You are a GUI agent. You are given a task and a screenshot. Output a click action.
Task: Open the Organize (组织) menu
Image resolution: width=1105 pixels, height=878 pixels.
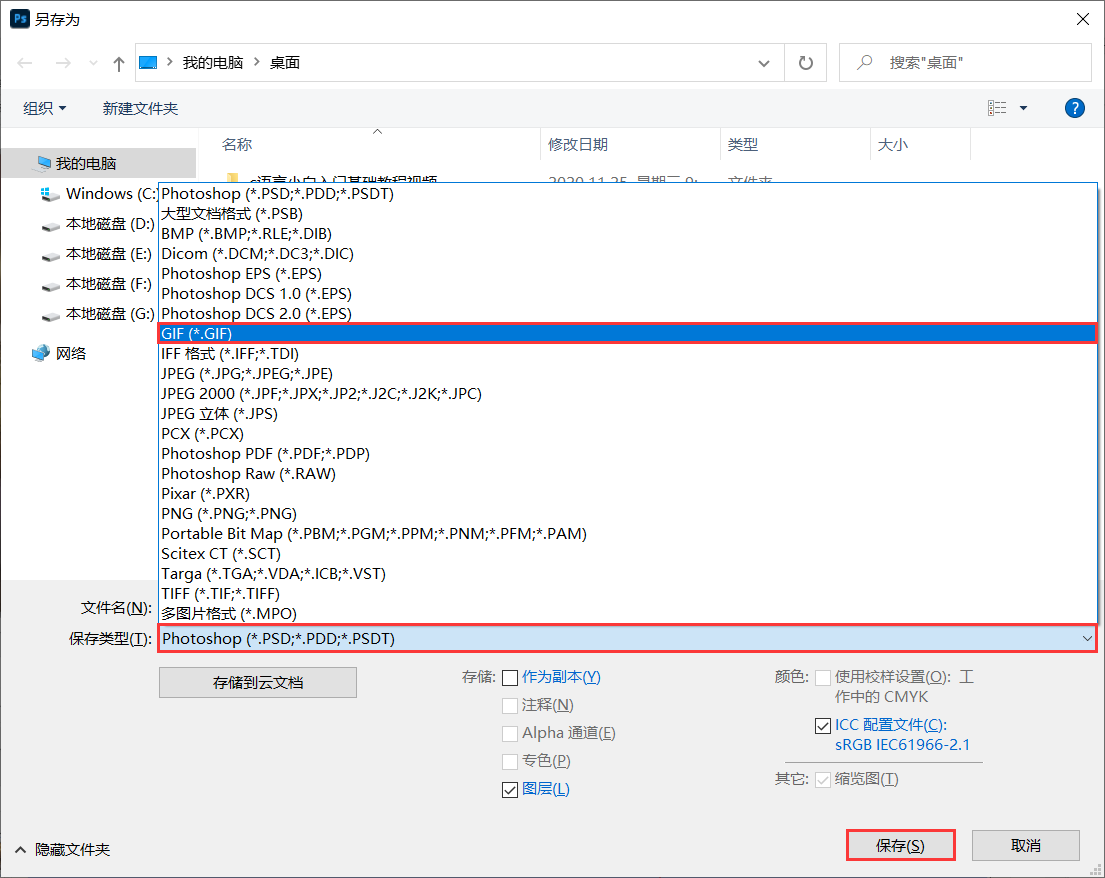[x=44, y=108]
